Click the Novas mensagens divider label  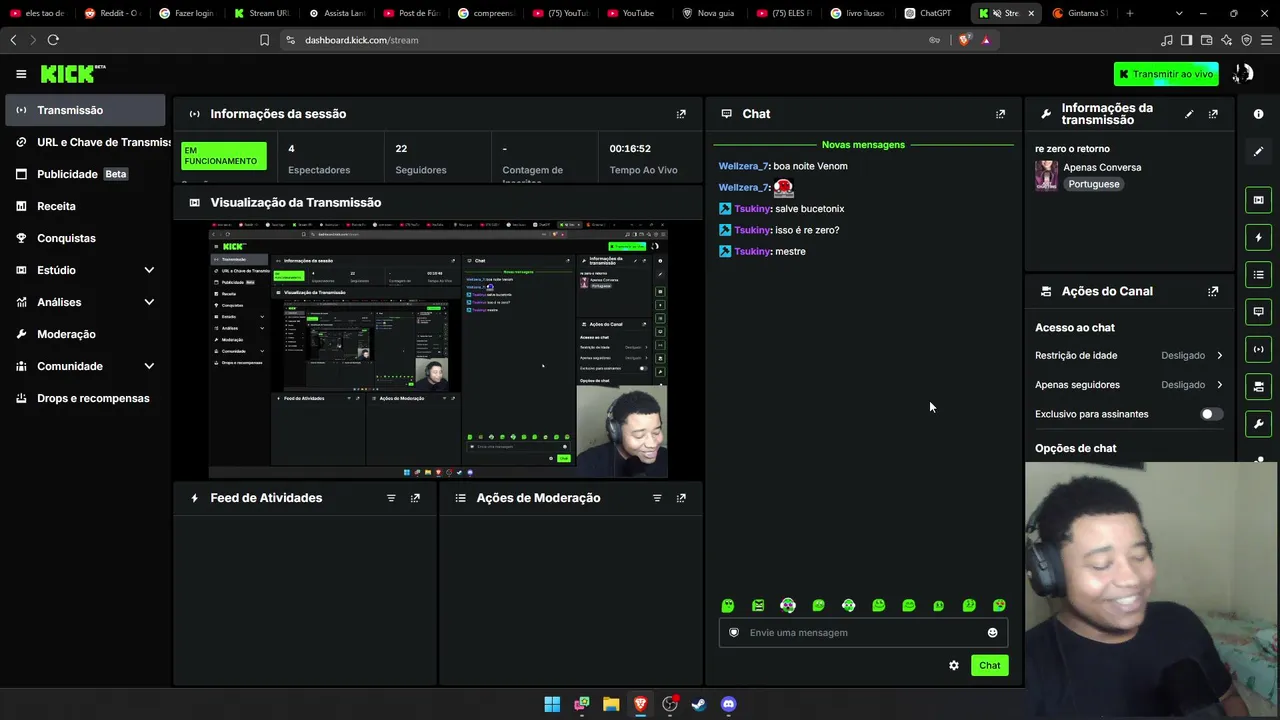tap(863, 145)
